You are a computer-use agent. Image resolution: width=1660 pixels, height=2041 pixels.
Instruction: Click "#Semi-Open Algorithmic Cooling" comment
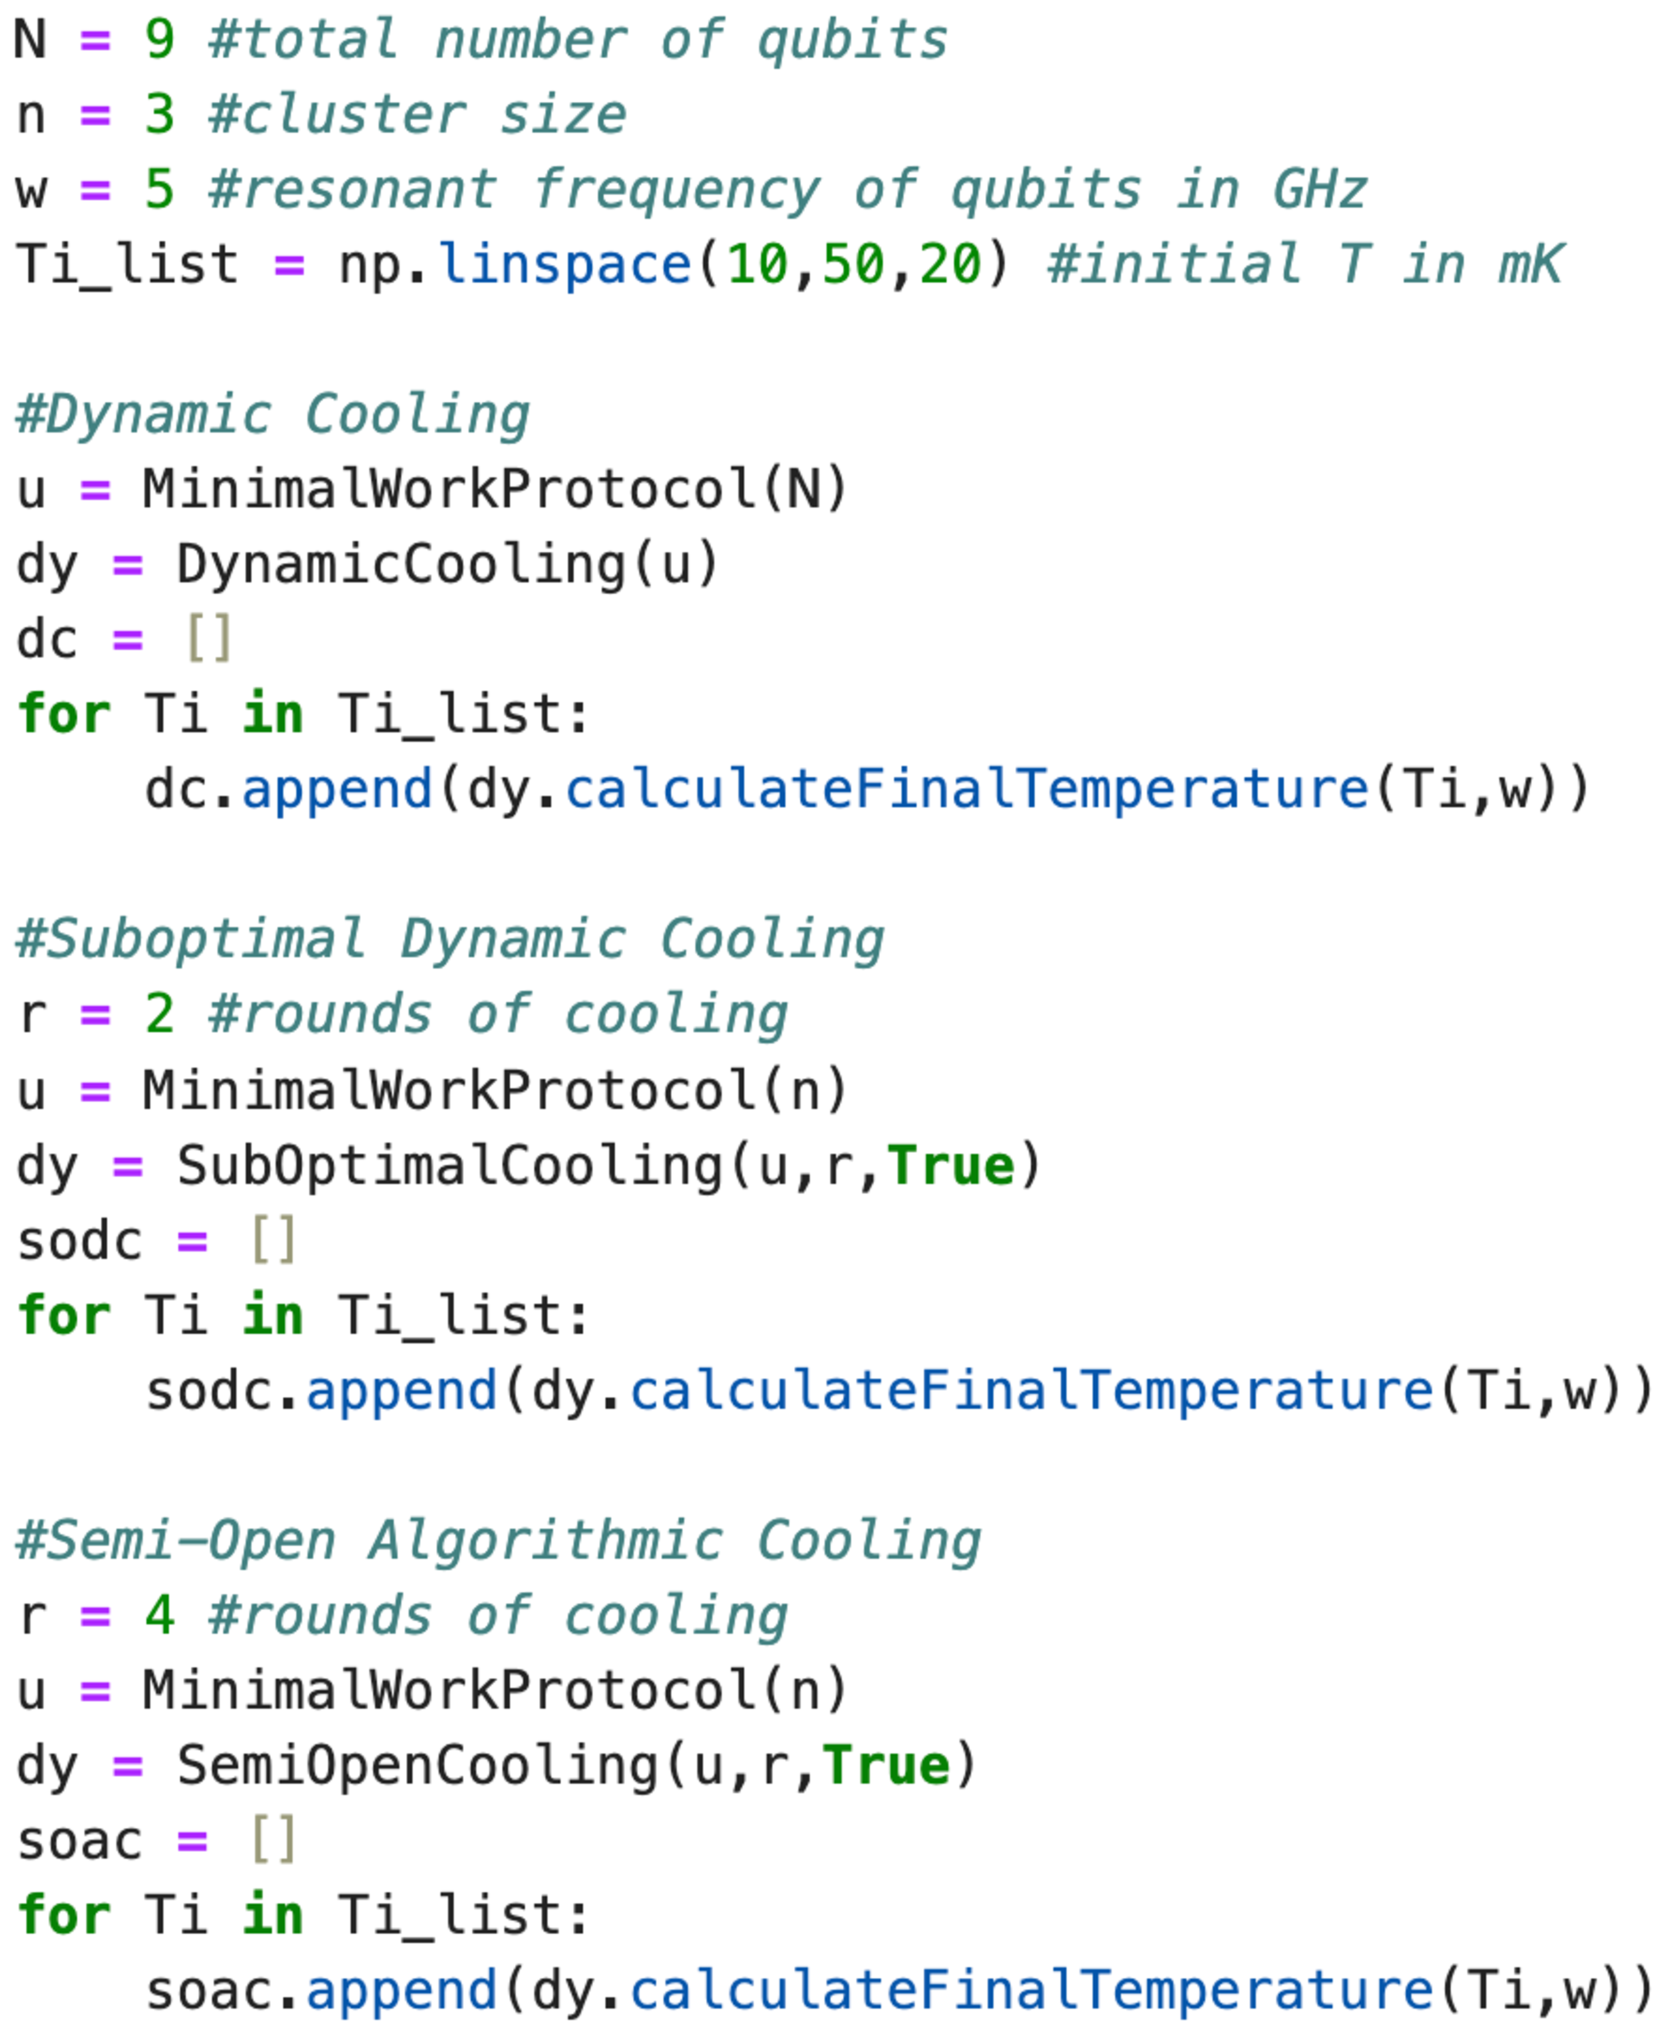point(498,1541)
